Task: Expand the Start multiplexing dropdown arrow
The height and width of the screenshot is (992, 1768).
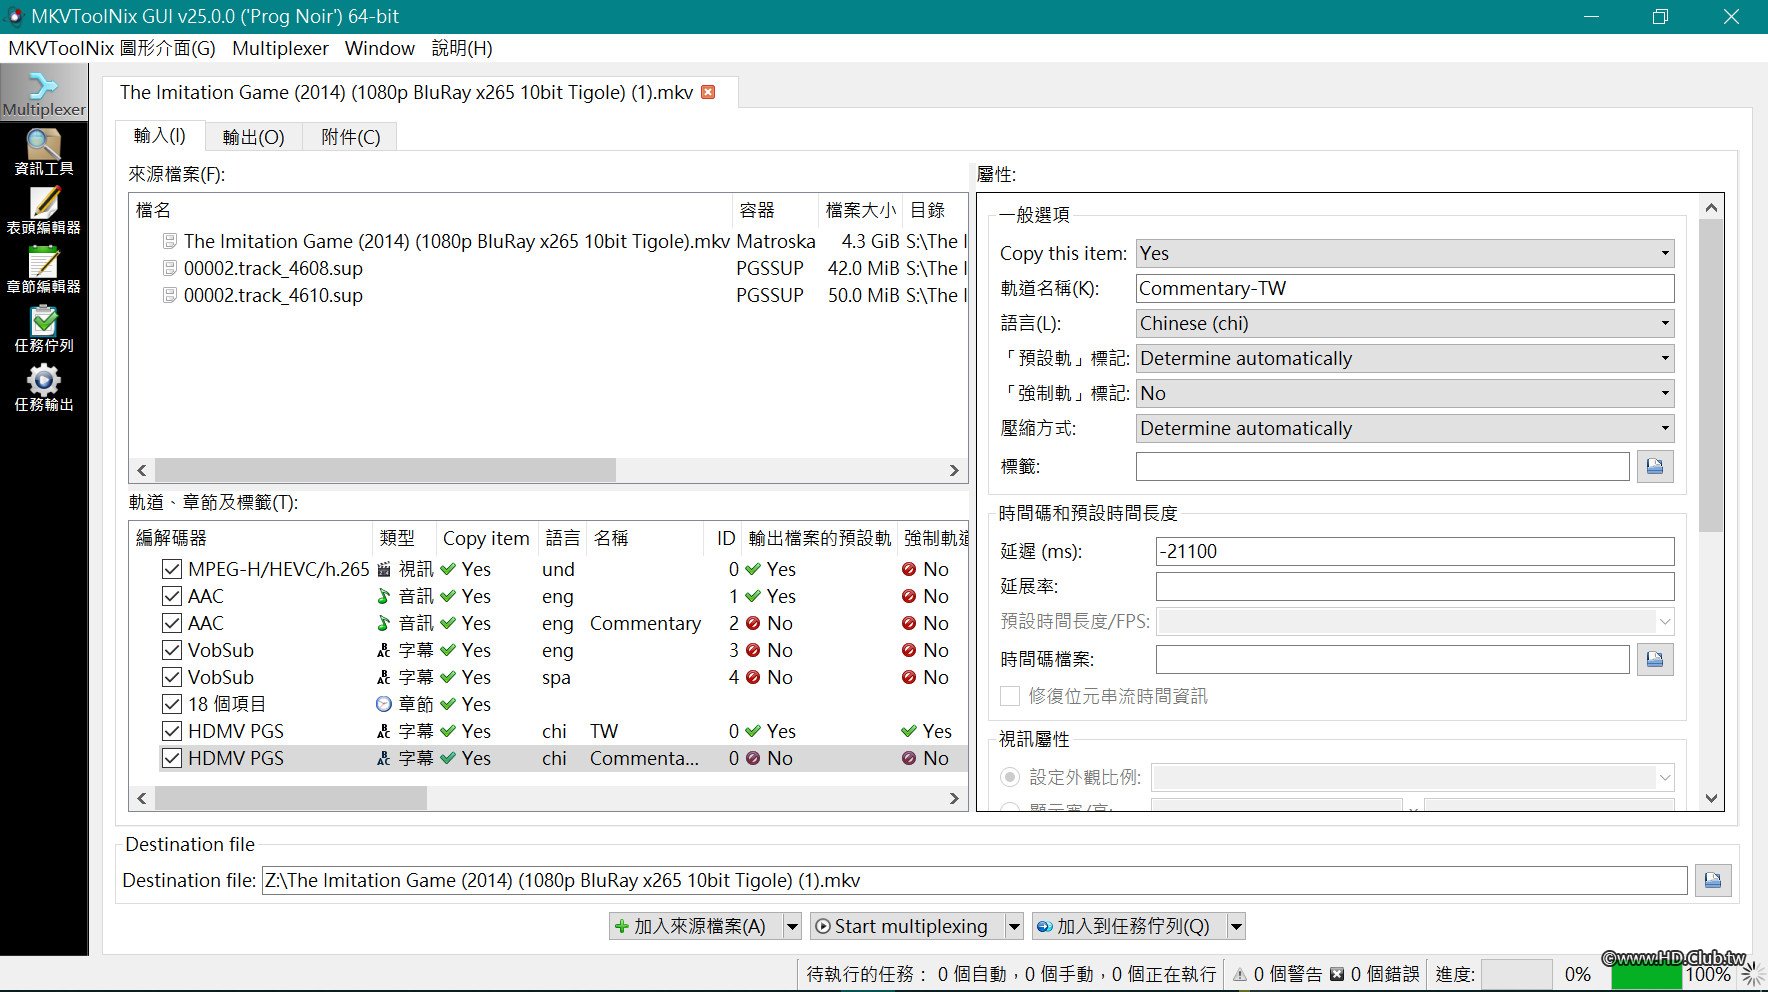Action: tap(1014, 926)
